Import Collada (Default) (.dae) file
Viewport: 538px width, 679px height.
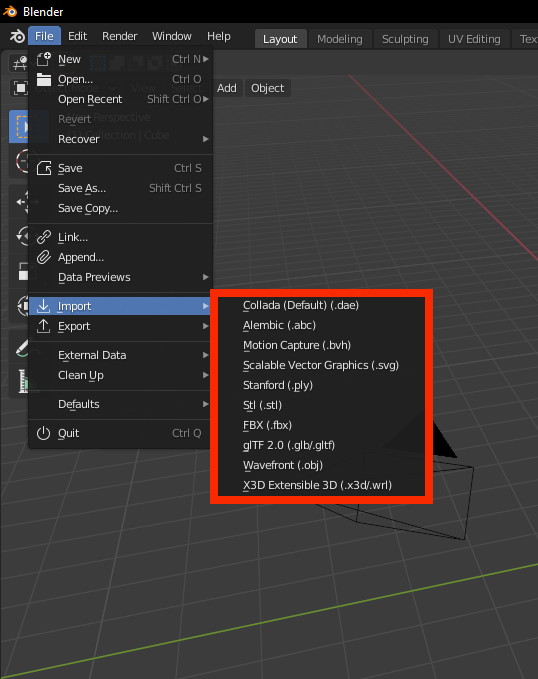click(x=321, y=305)
